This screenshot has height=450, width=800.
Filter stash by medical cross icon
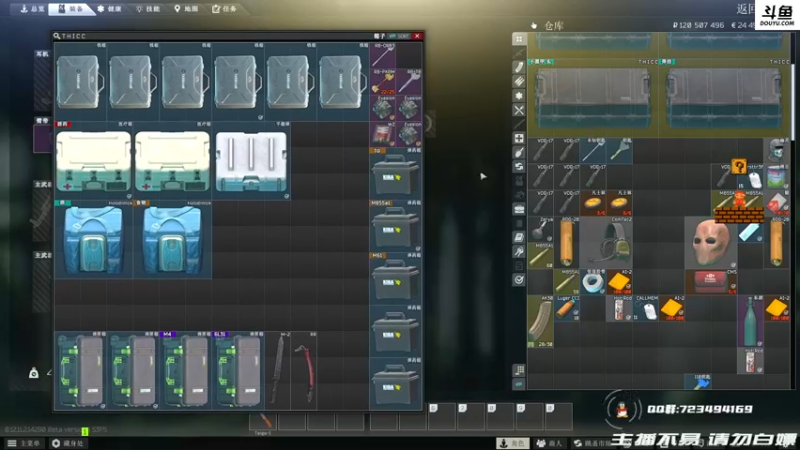(x=519, y=138)
